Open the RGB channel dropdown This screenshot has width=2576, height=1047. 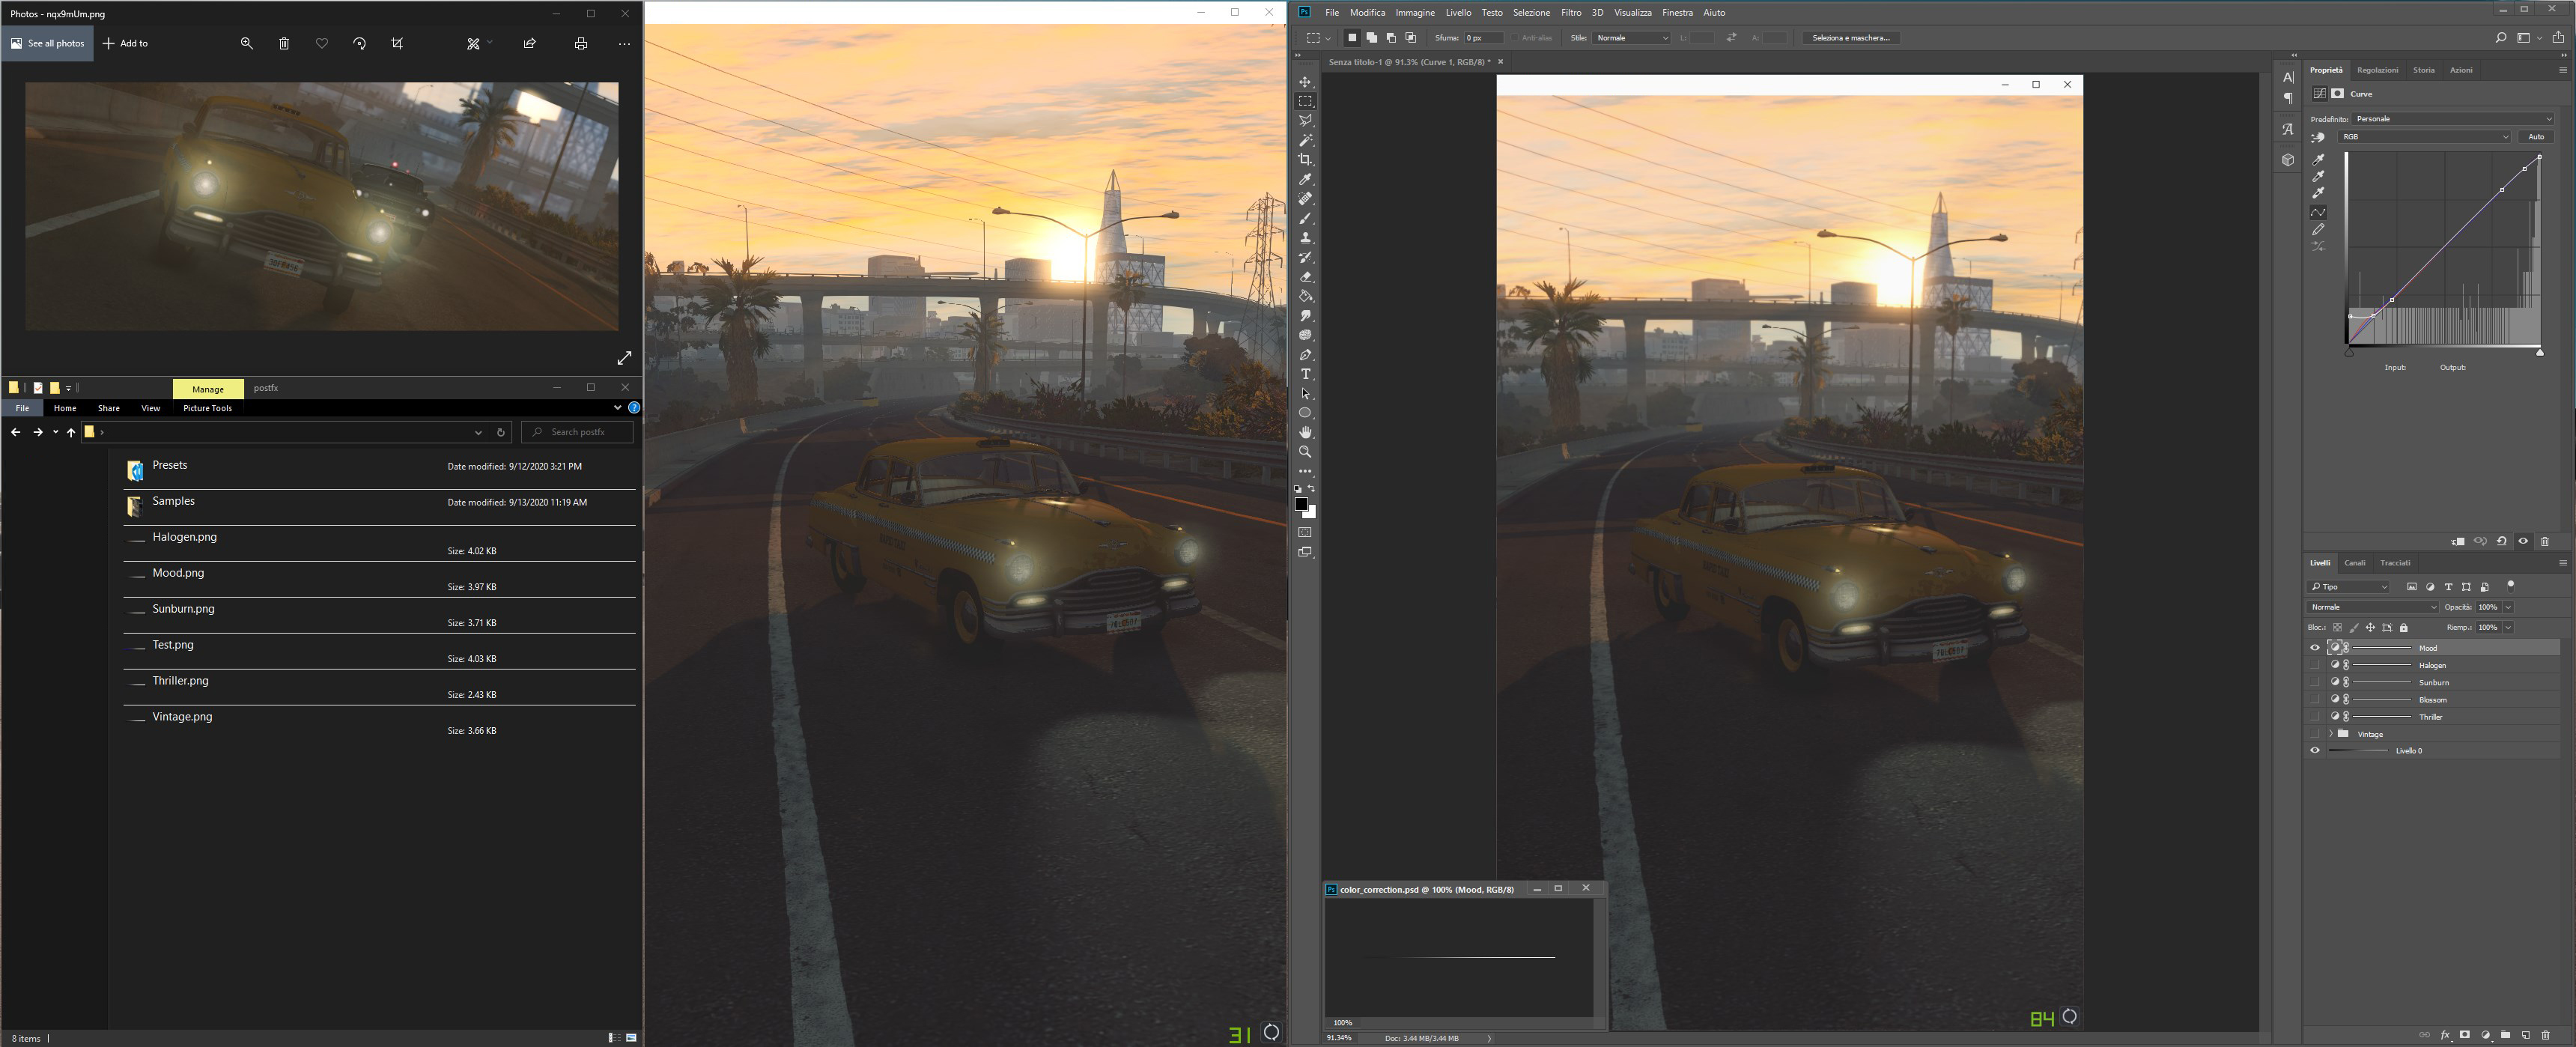pyautogui.click(x=2425, y=137)
